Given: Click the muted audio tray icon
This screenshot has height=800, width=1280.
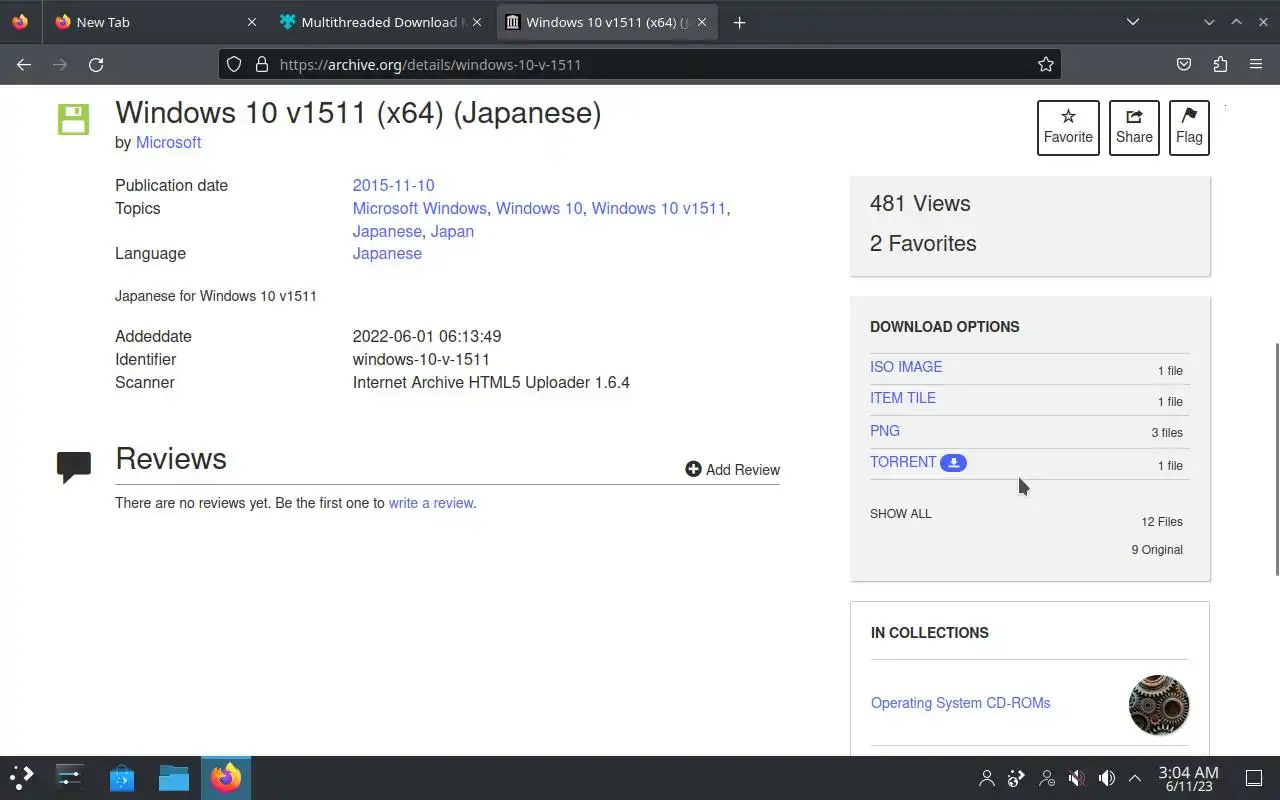Looking at the screenshot, I should 1077,777.
